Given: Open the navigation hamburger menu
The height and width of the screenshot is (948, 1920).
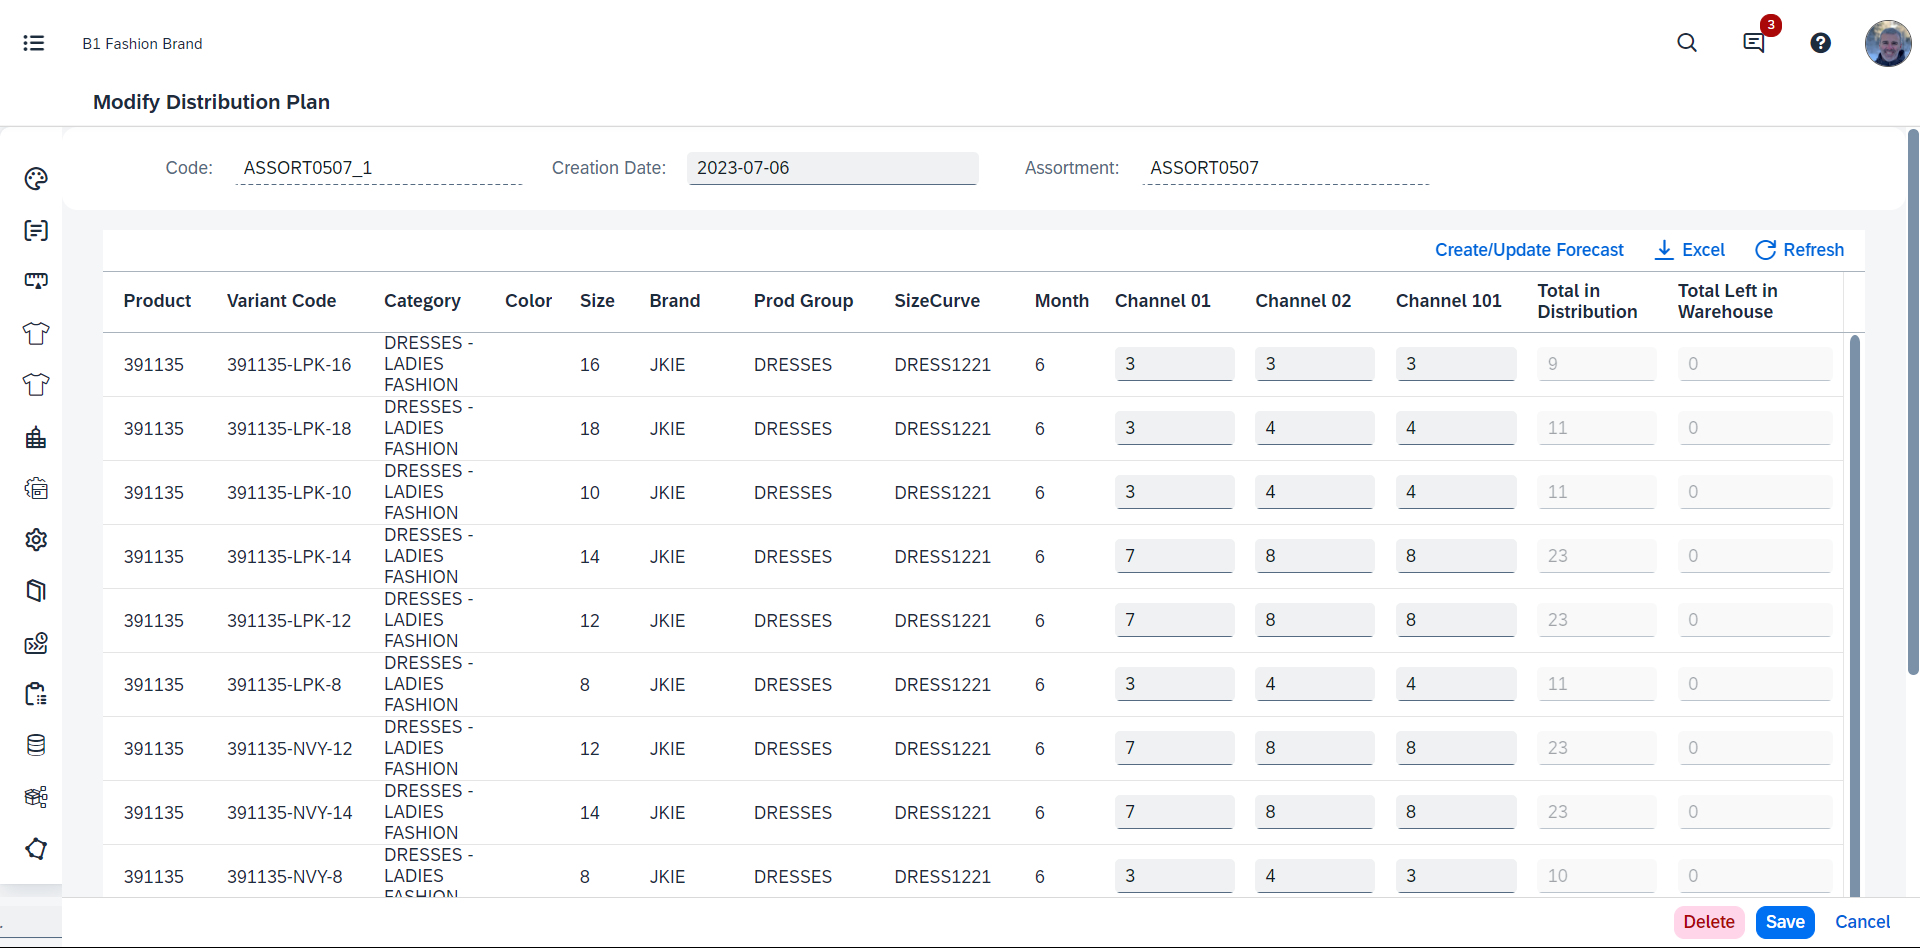Looking at the screenshot, I should (x=34, y=43).
